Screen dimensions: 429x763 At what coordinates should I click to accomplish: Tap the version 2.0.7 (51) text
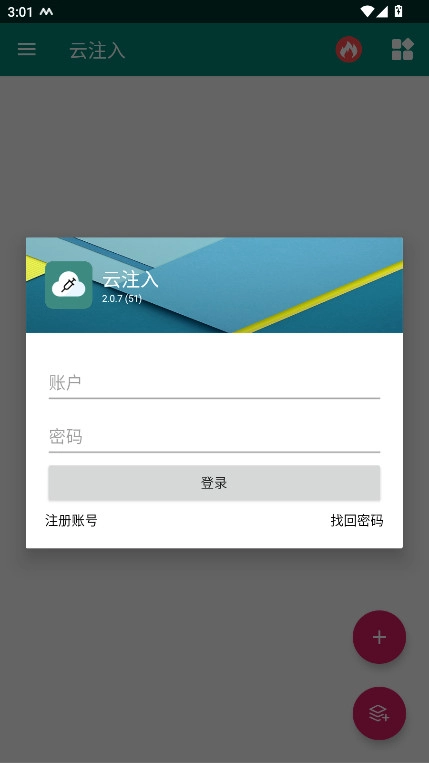tap(122, 299)
